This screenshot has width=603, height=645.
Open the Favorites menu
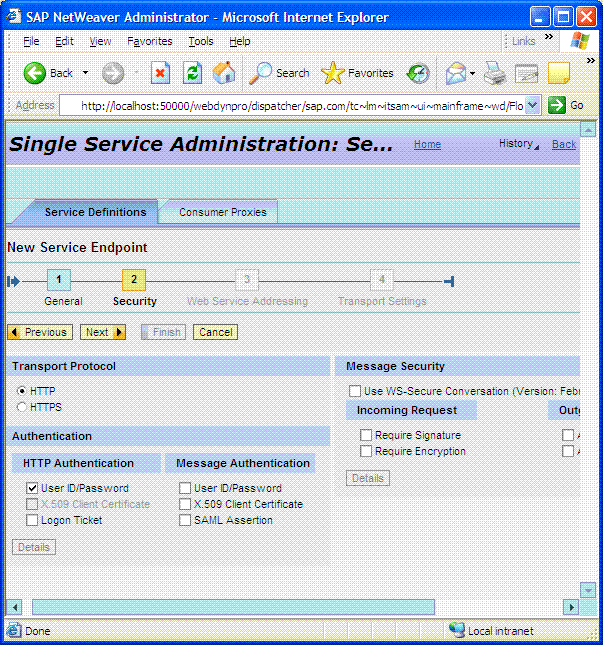[x=150, y=41]
